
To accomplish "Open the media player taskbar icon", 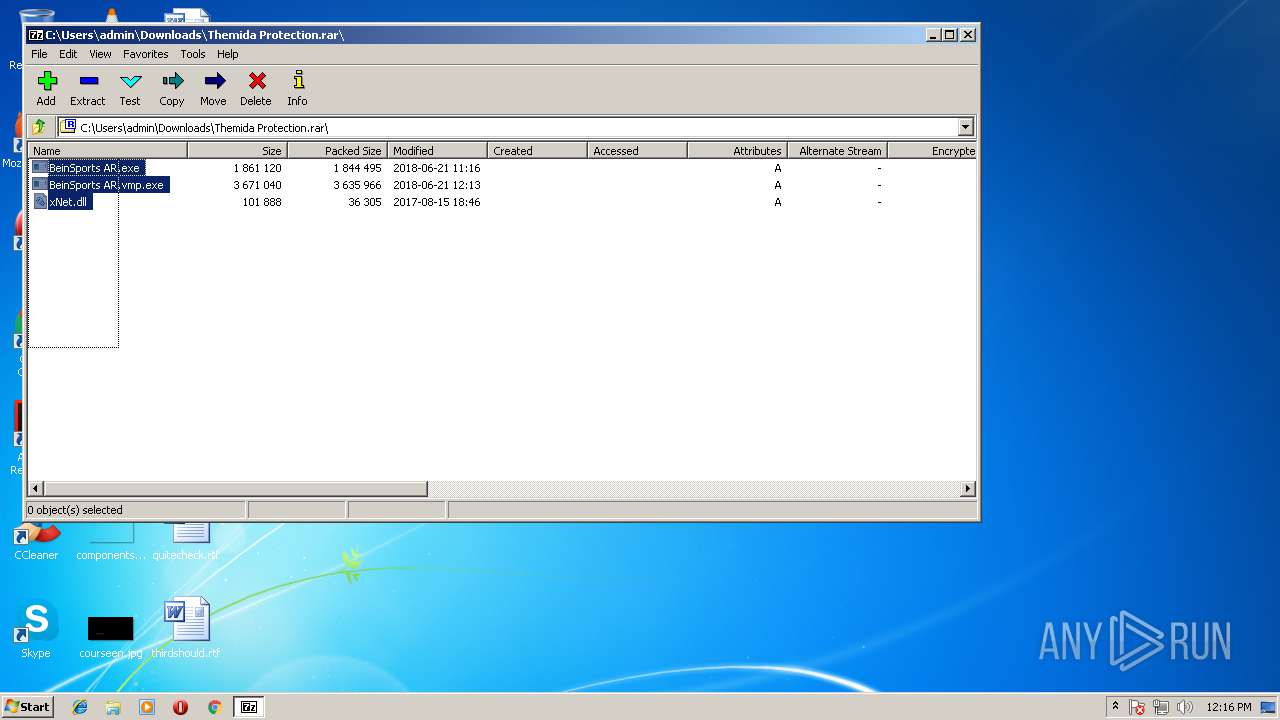I will pos(147,707).
